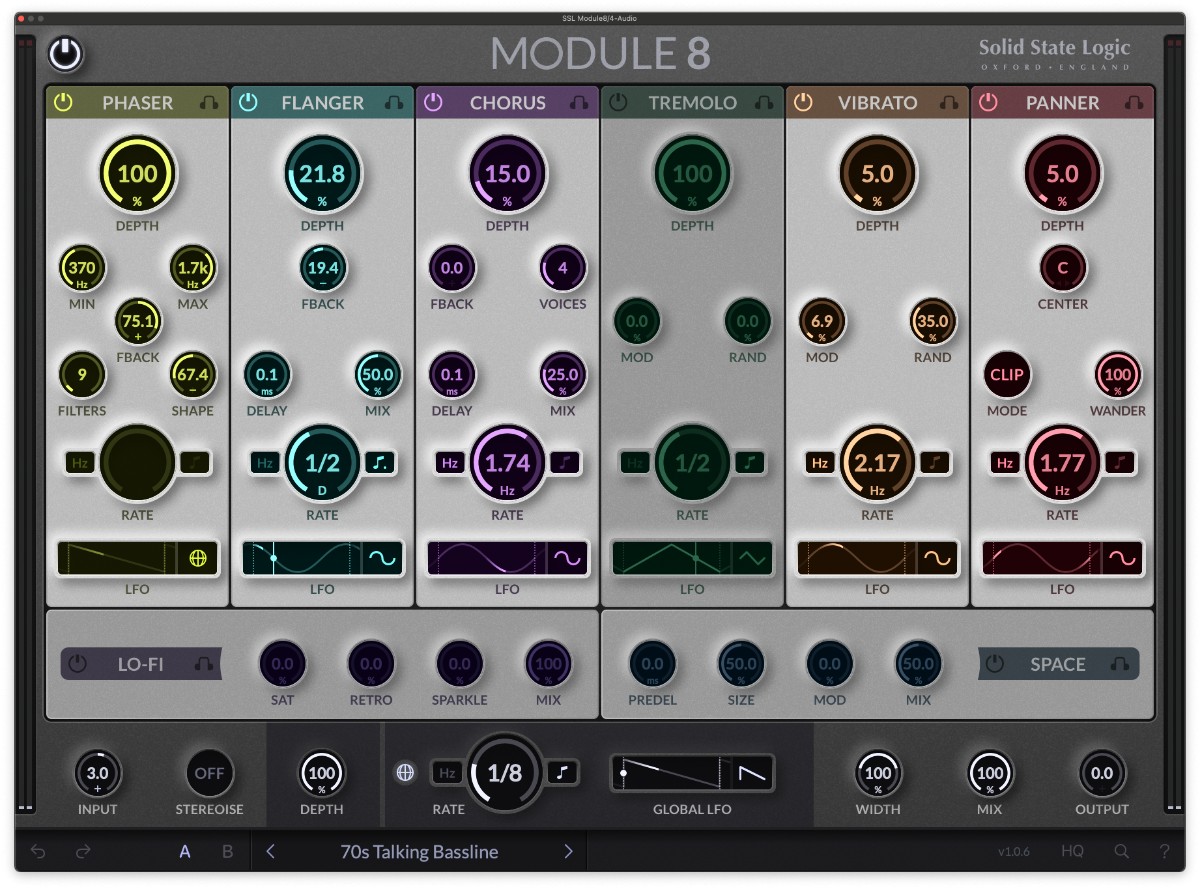1200x889 pixels.
Task: Click the magnifier icon at the bottom right
Action: pyautogui.click(x=1122, y=851)
